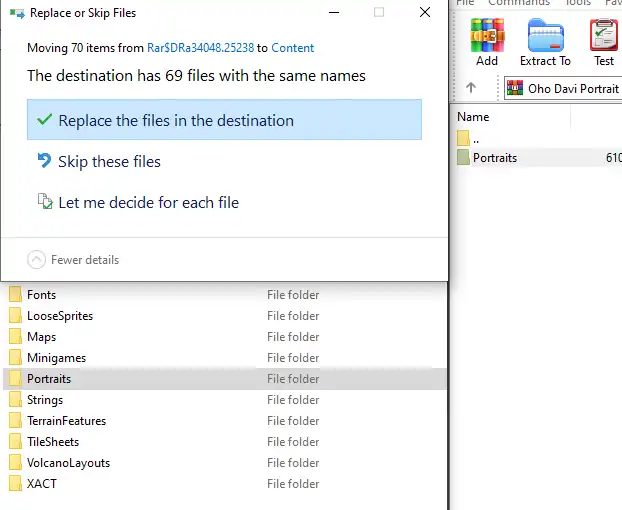
Task: Select the XACT folder
Action: pos(42,484)
